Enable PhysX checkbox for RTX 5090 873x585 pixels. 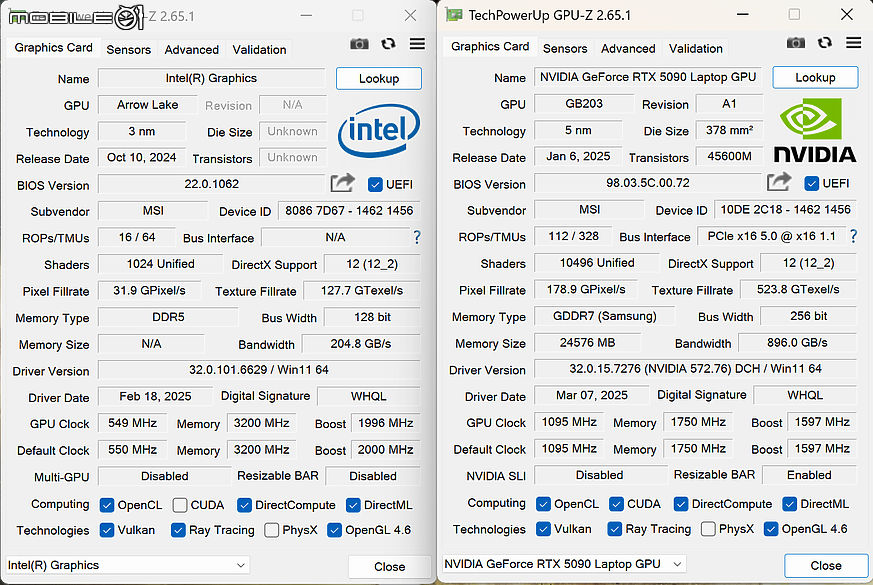[x=708, y=529]
